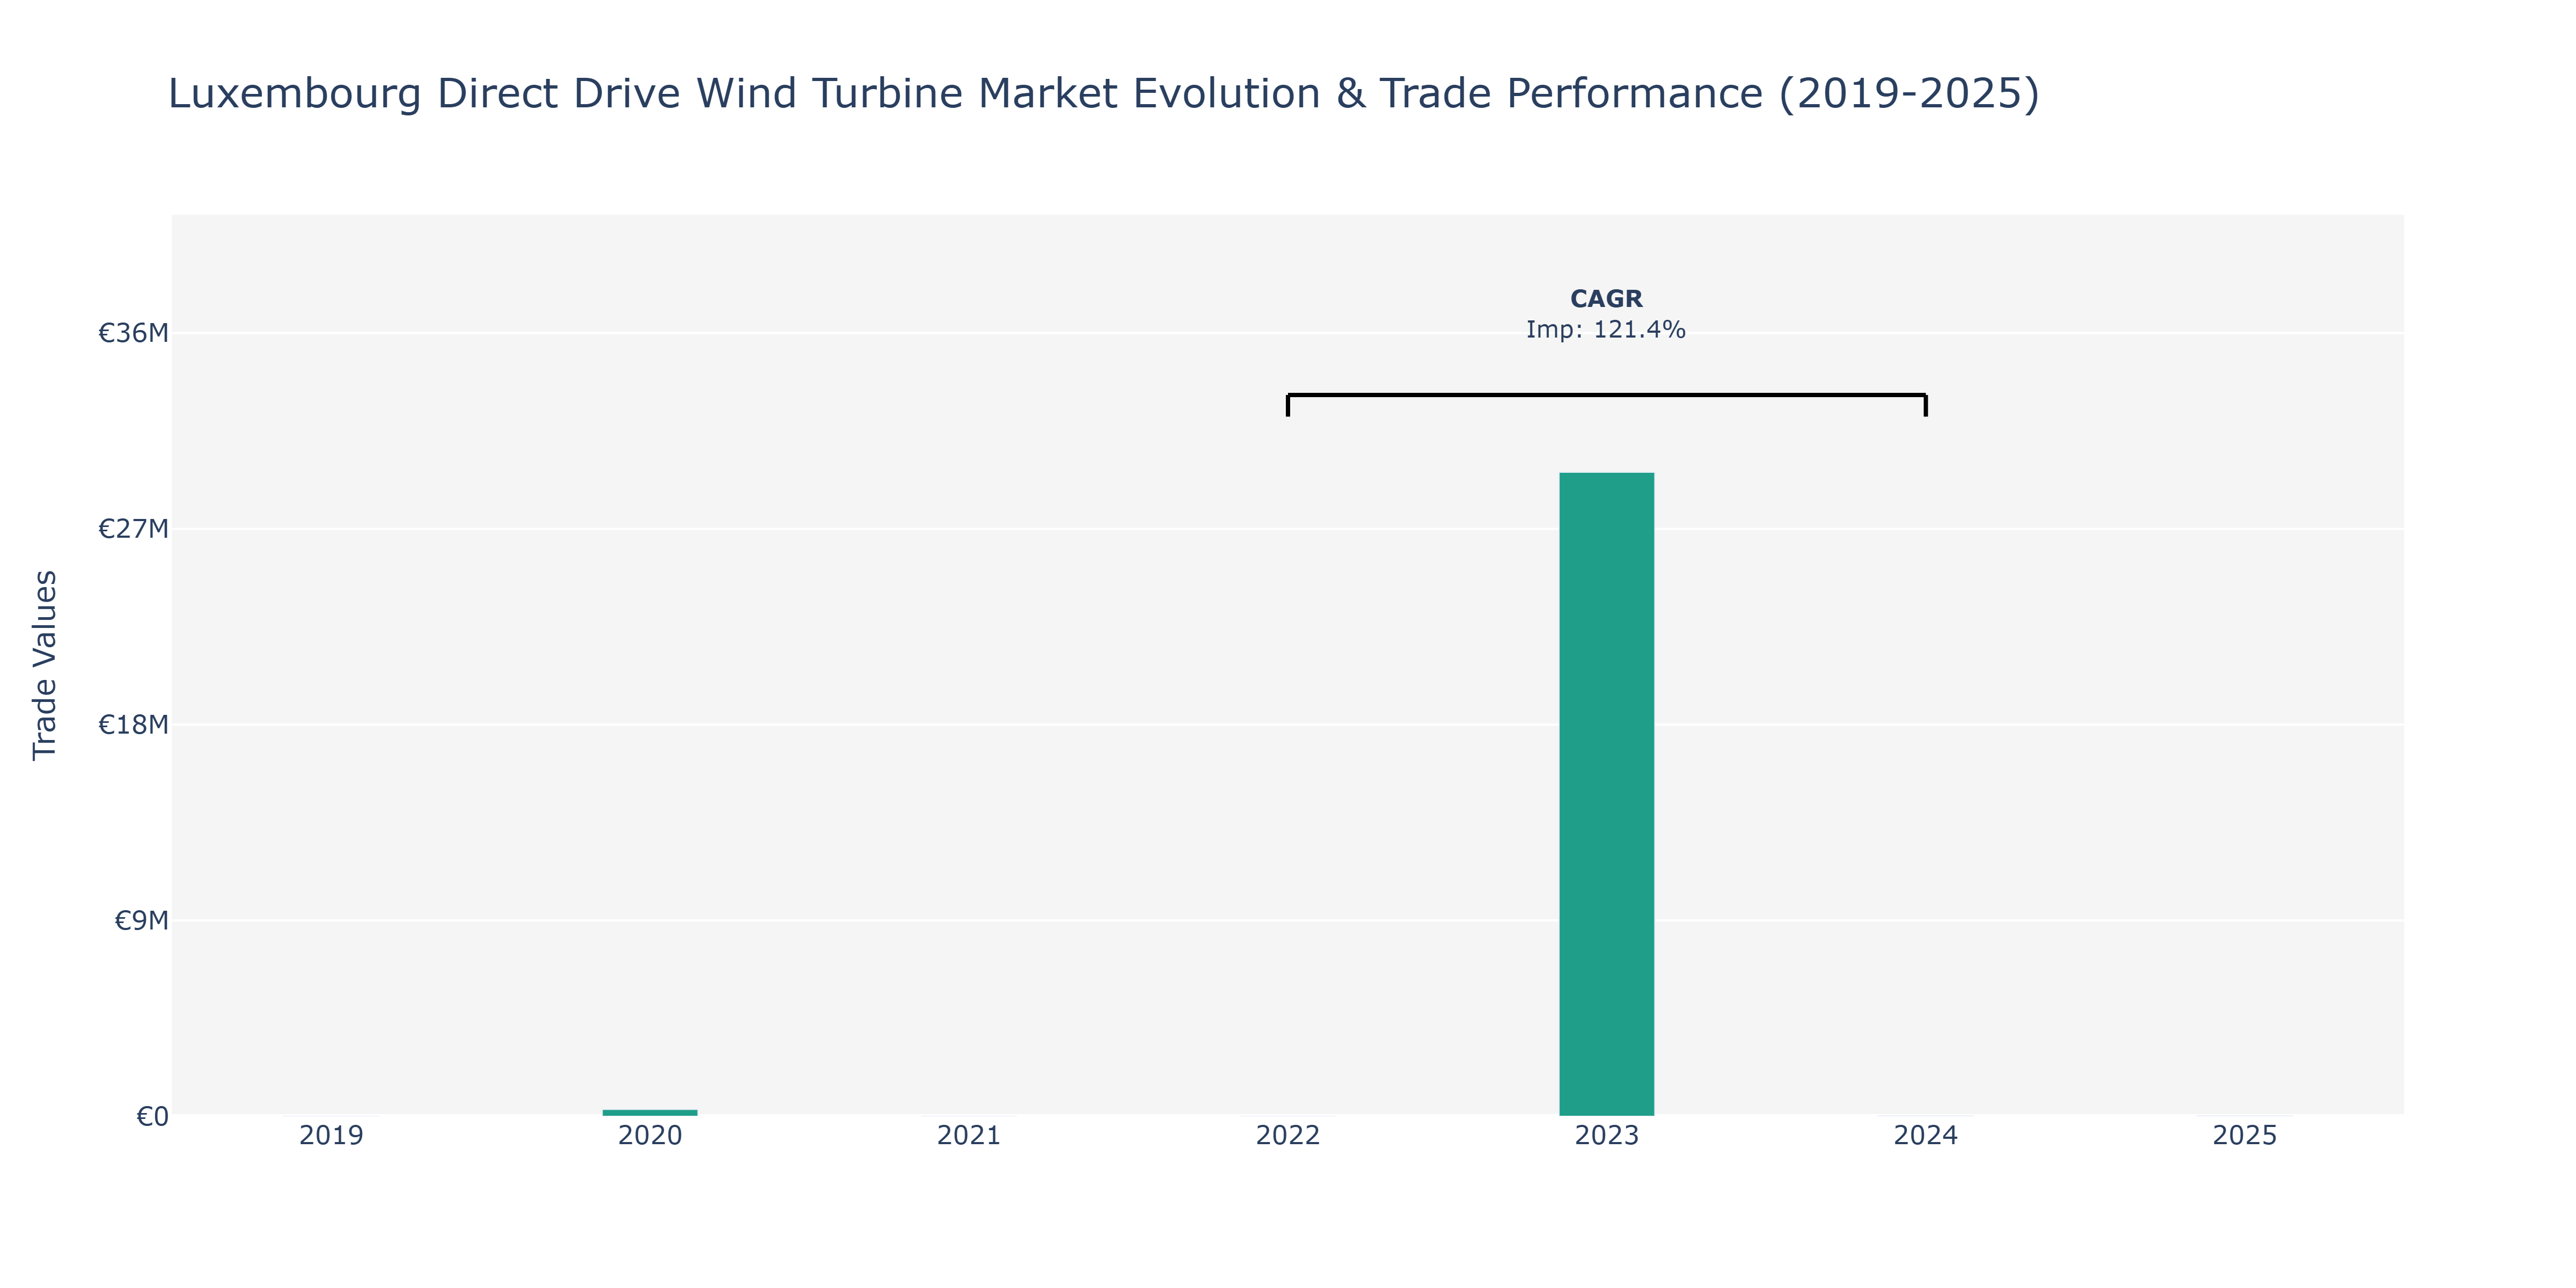Select the chart title text
Screen dimensions: 2576x1288
click(x=1103, y=94)
